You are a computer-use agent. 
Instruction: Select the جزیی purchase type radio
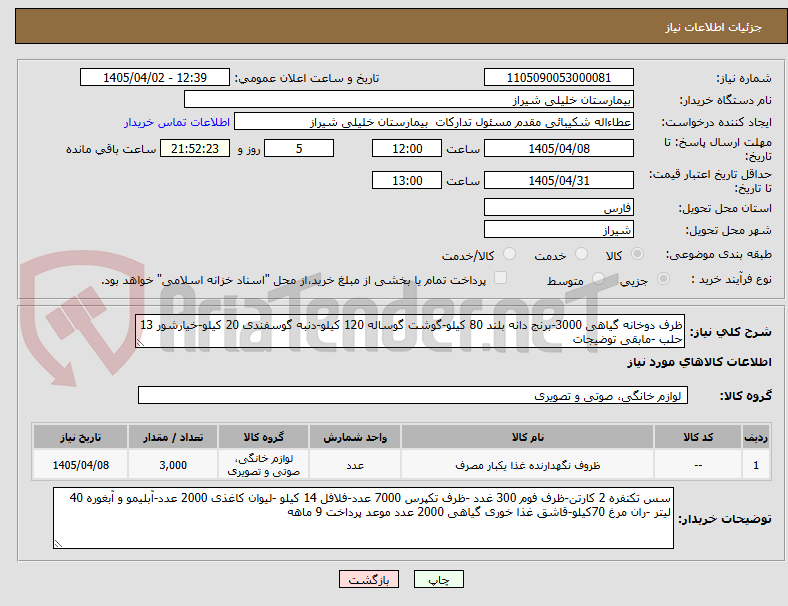tap(663, 279)
